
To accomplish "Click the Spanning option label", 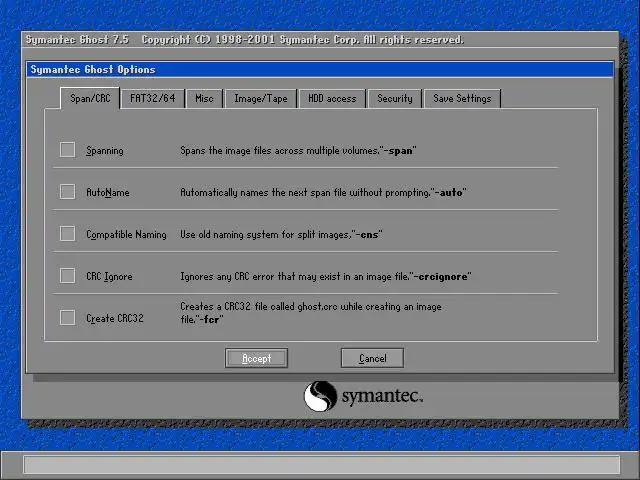I will (104, 151).
